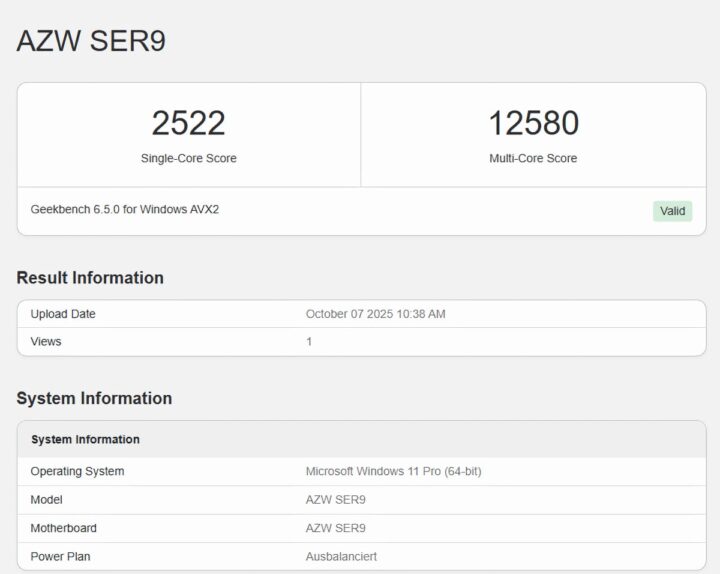Click the Power Plan label

(x=60, y=557)
